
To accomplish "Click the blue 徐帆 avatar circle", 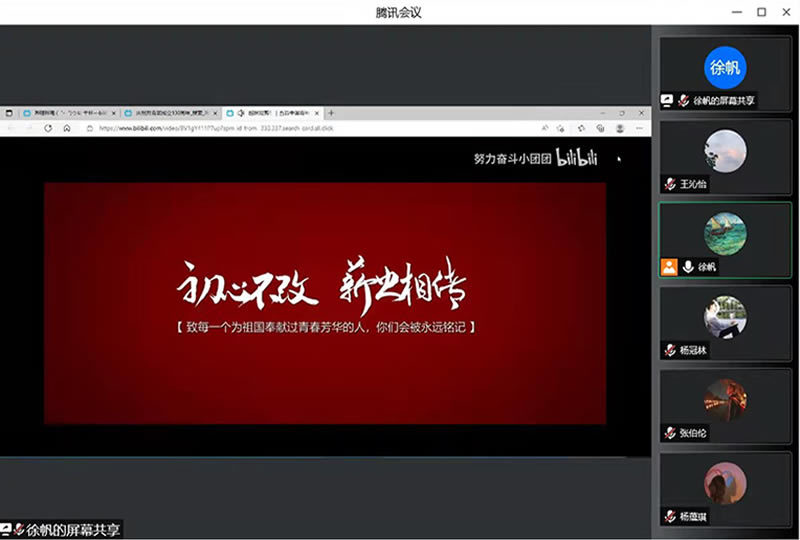I will click(725, 68).
